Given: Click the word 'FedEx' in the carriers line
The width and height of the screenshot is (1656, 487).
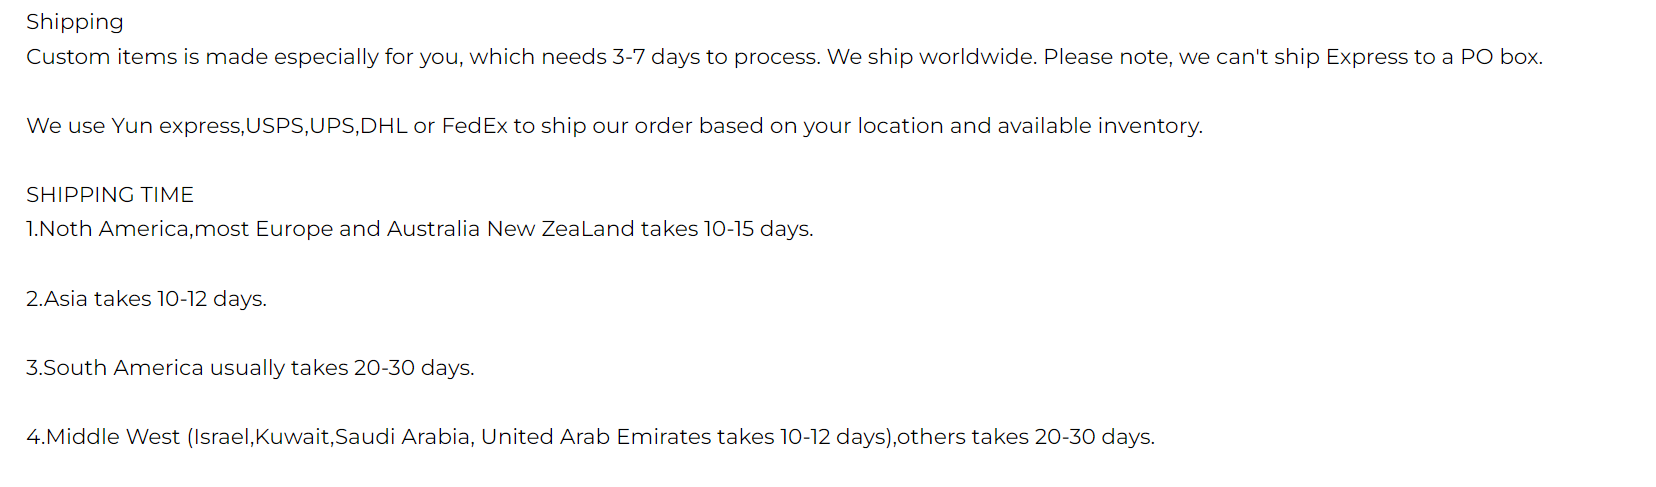Looking at the screenshot, I should tap(474, 126).
